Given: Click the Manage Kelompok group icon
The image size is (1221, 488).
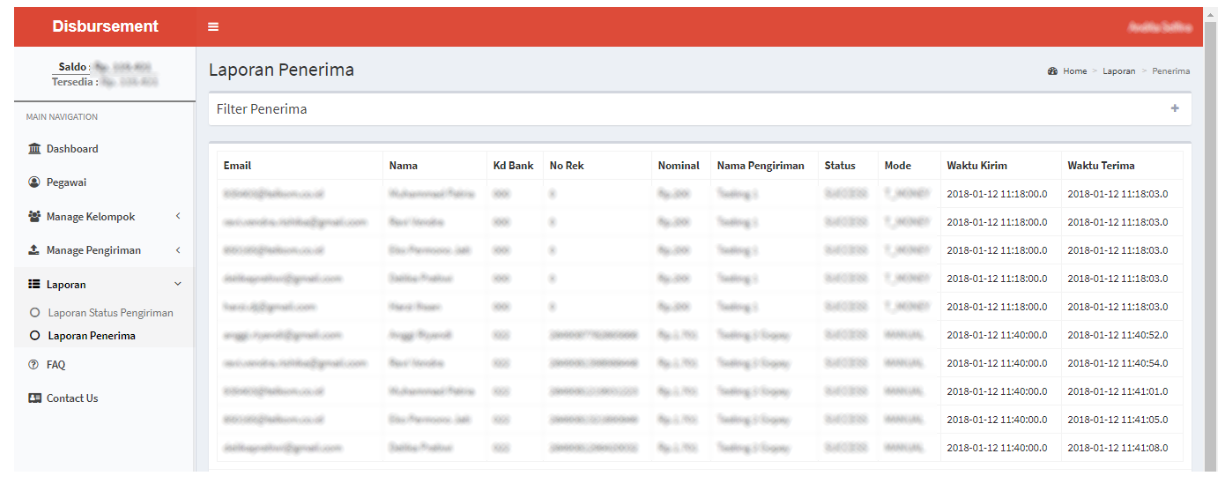Looking at the screenshot, I should coord(35,217).
